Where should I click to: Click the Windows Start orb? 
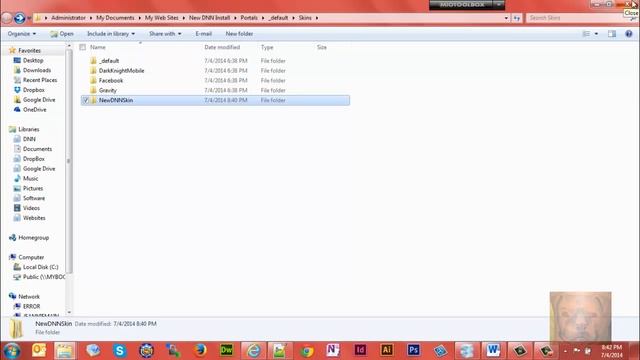tap(11, 351)
